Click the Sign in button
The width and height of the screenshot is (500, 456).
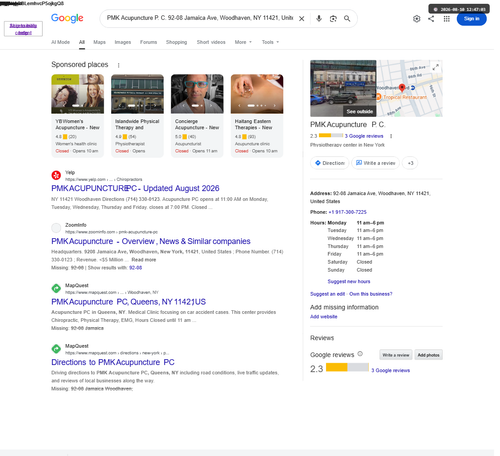pos(471,19)
